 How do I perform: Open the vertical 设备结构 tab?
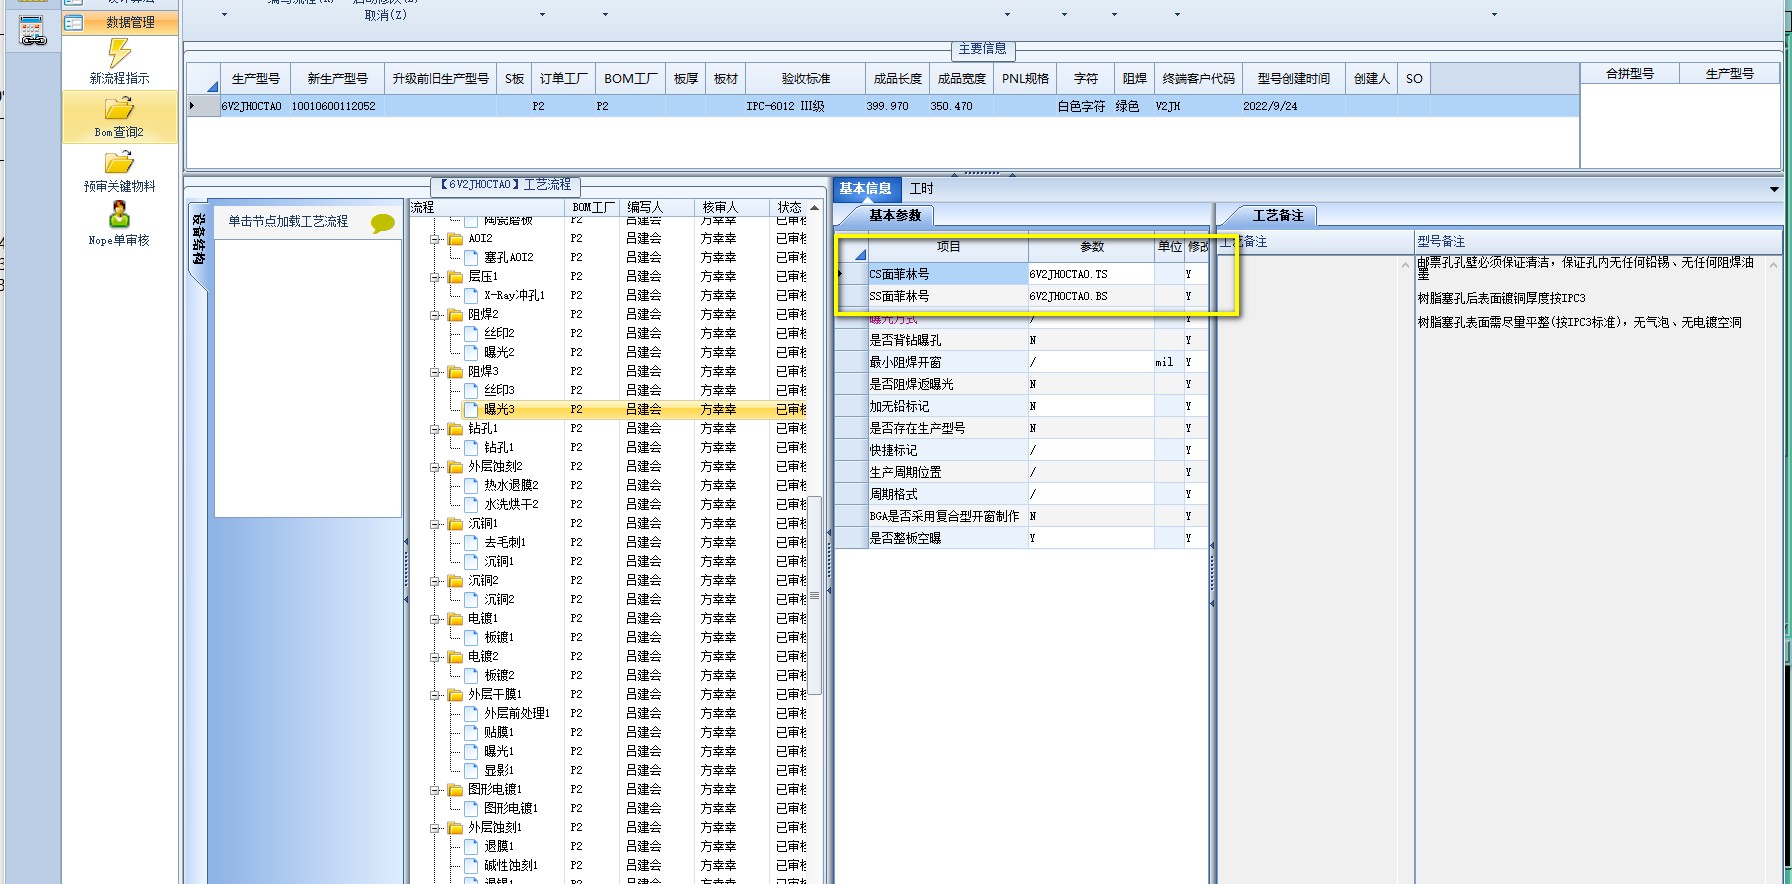(x=199, y=240)
